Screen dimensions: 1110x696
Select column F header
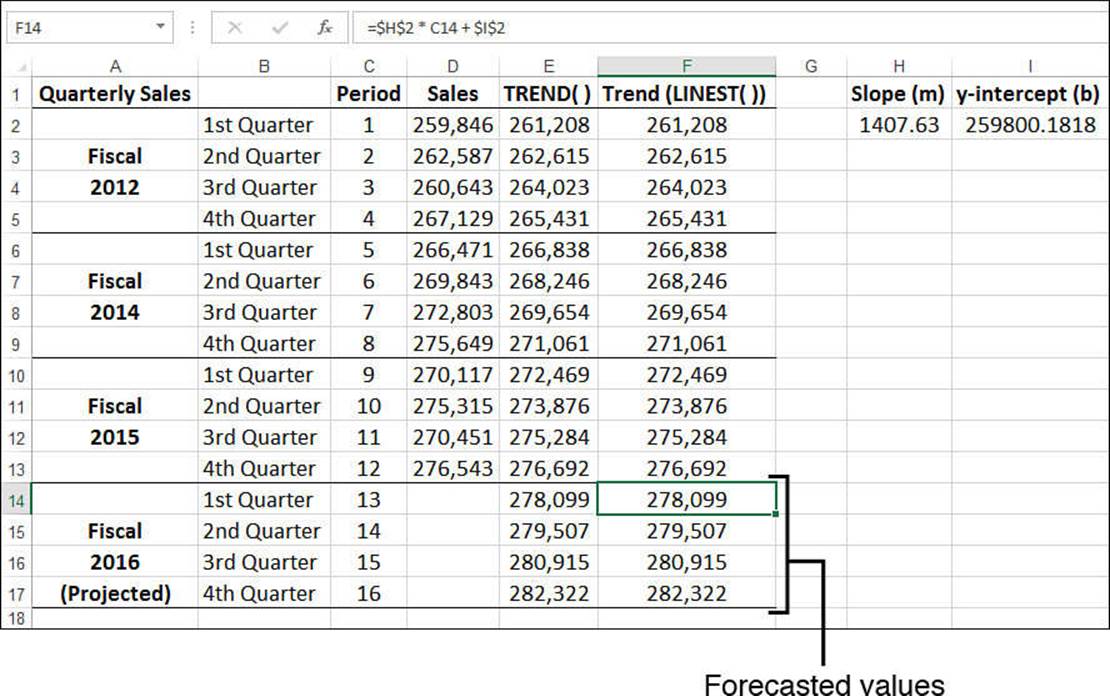(x=687, y=66)
